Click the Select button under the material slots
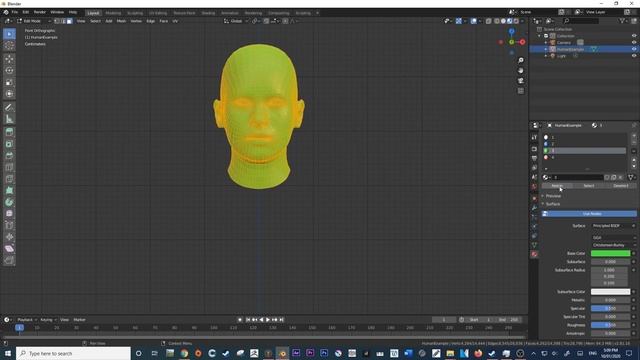The height and width of the screenshot is (360, 640). click(589, 186)
